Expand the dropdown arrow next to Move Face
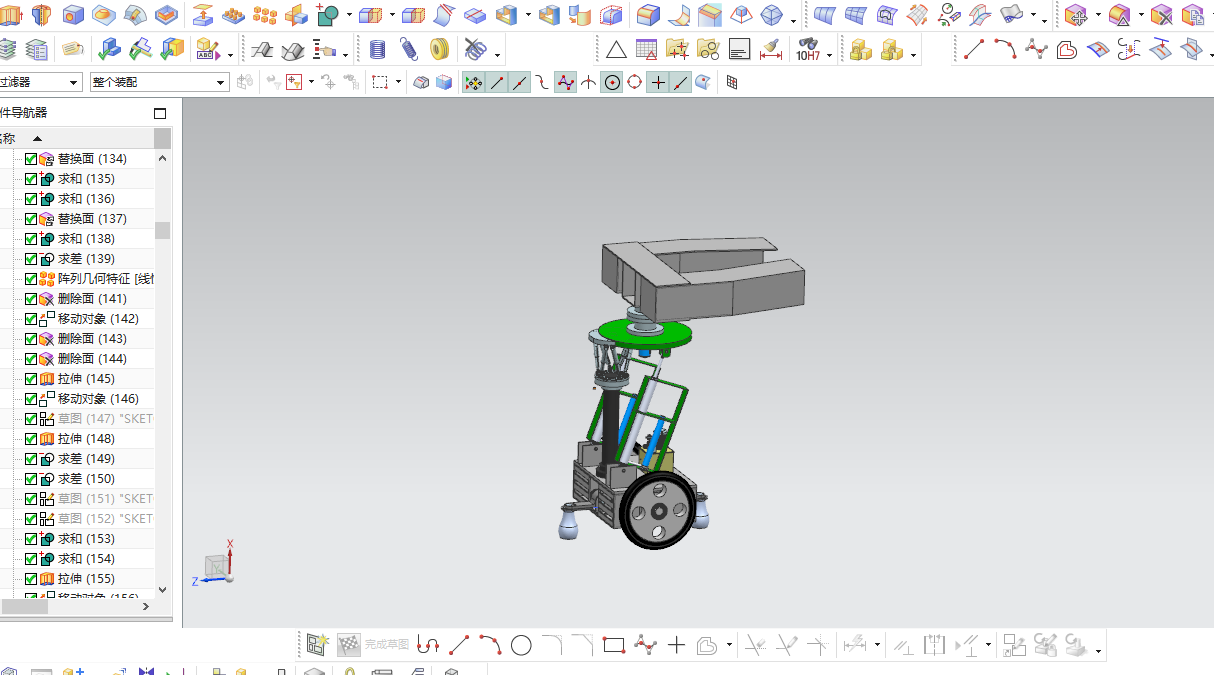The image size is (1214, 675). 1097,16
